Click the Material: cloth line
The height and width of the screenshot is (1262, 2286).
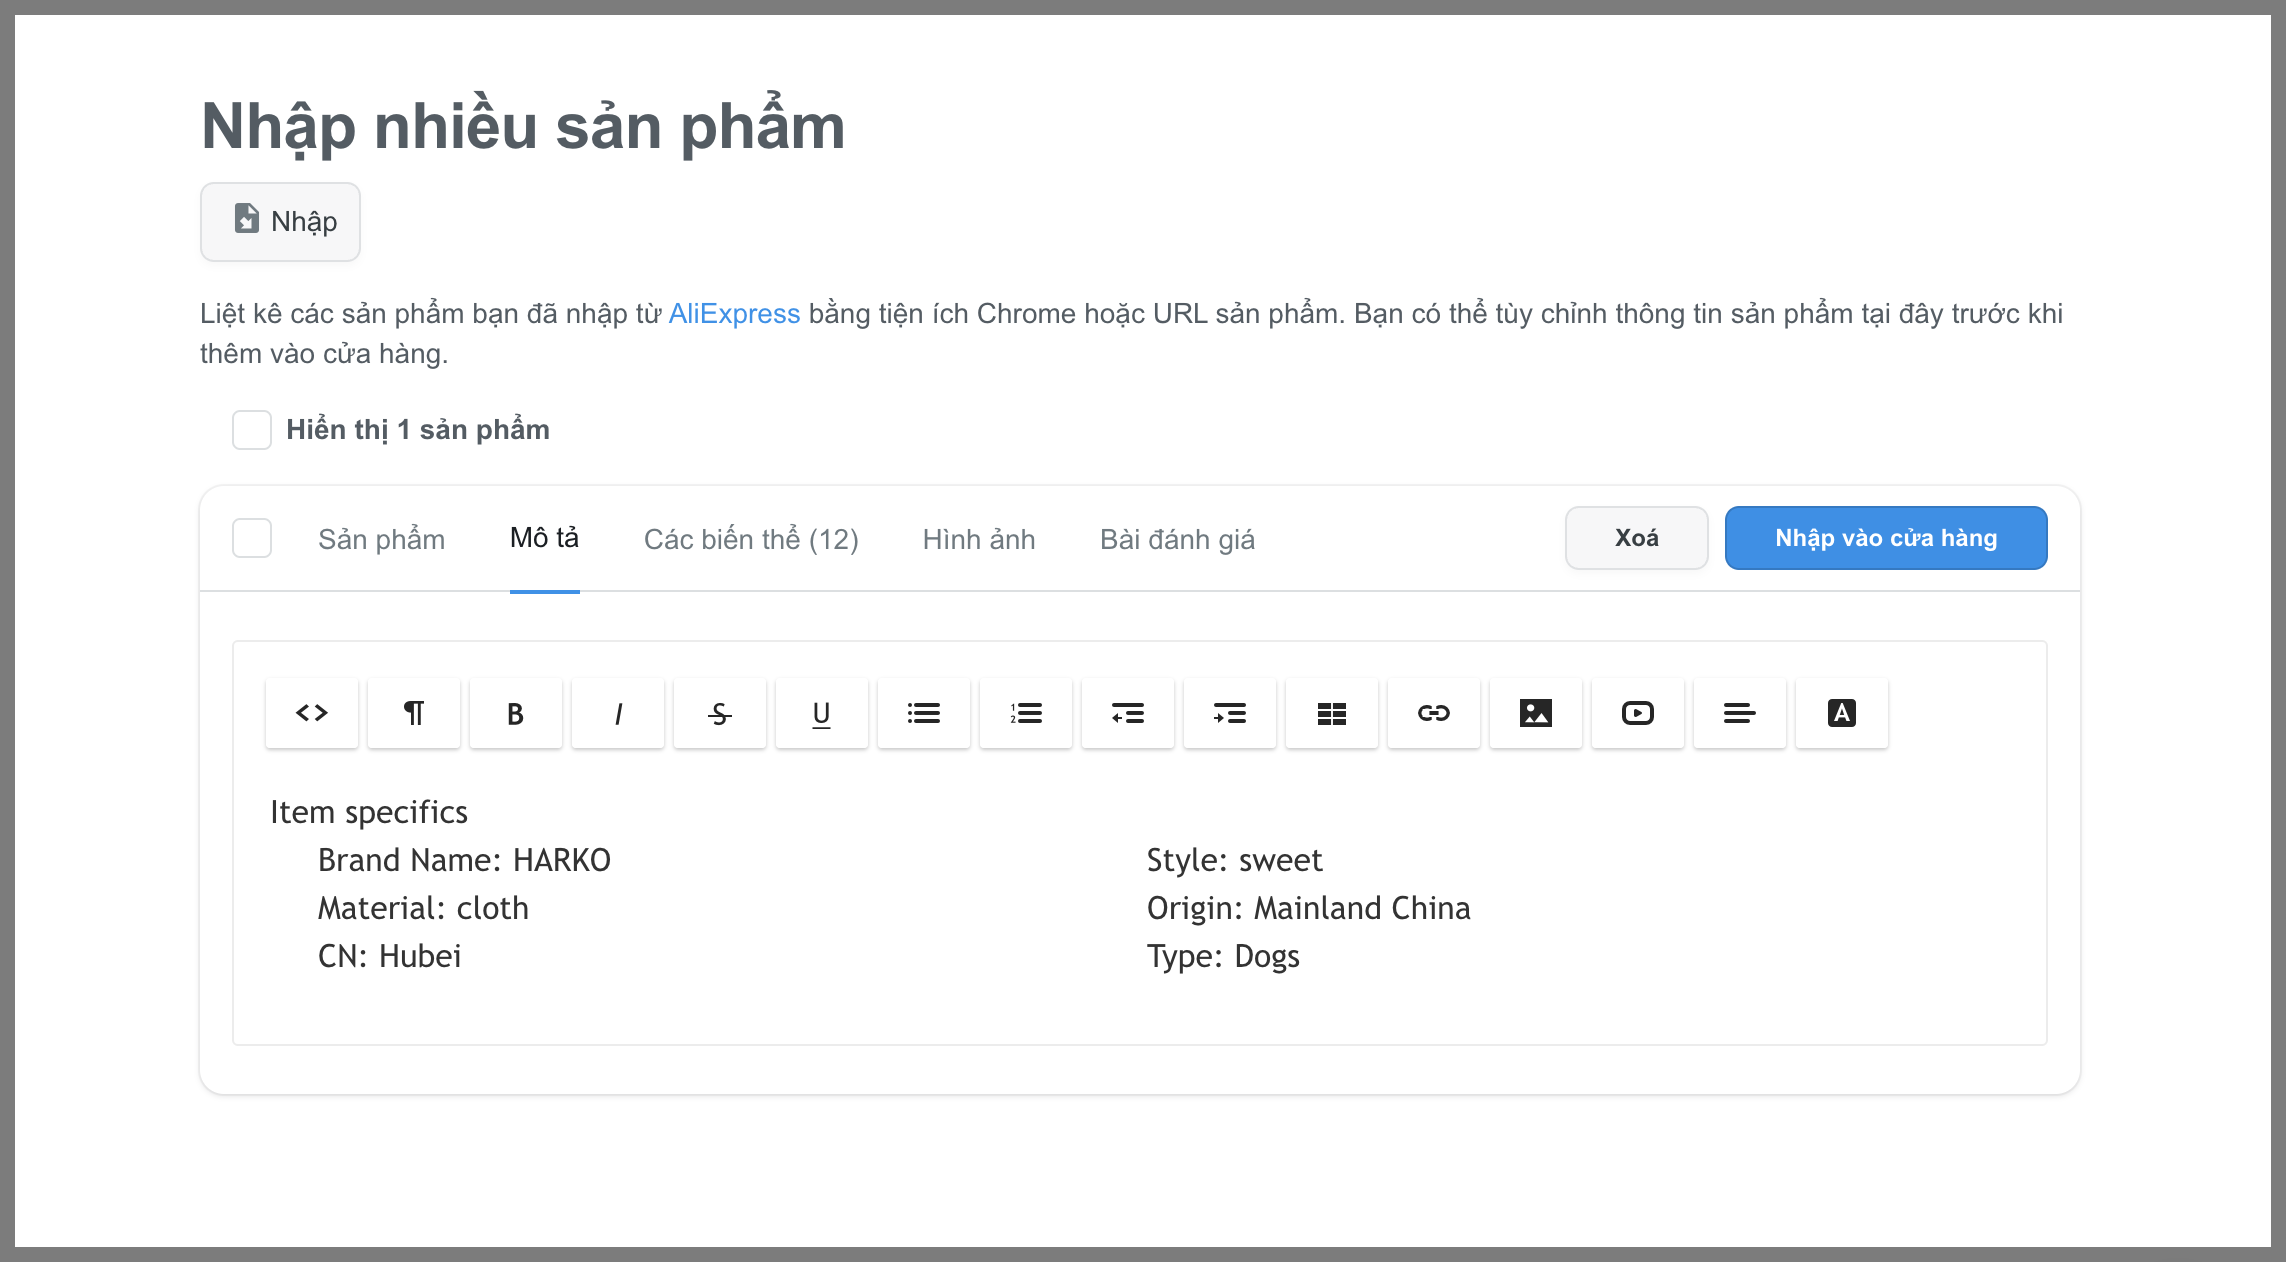[423, 908]
